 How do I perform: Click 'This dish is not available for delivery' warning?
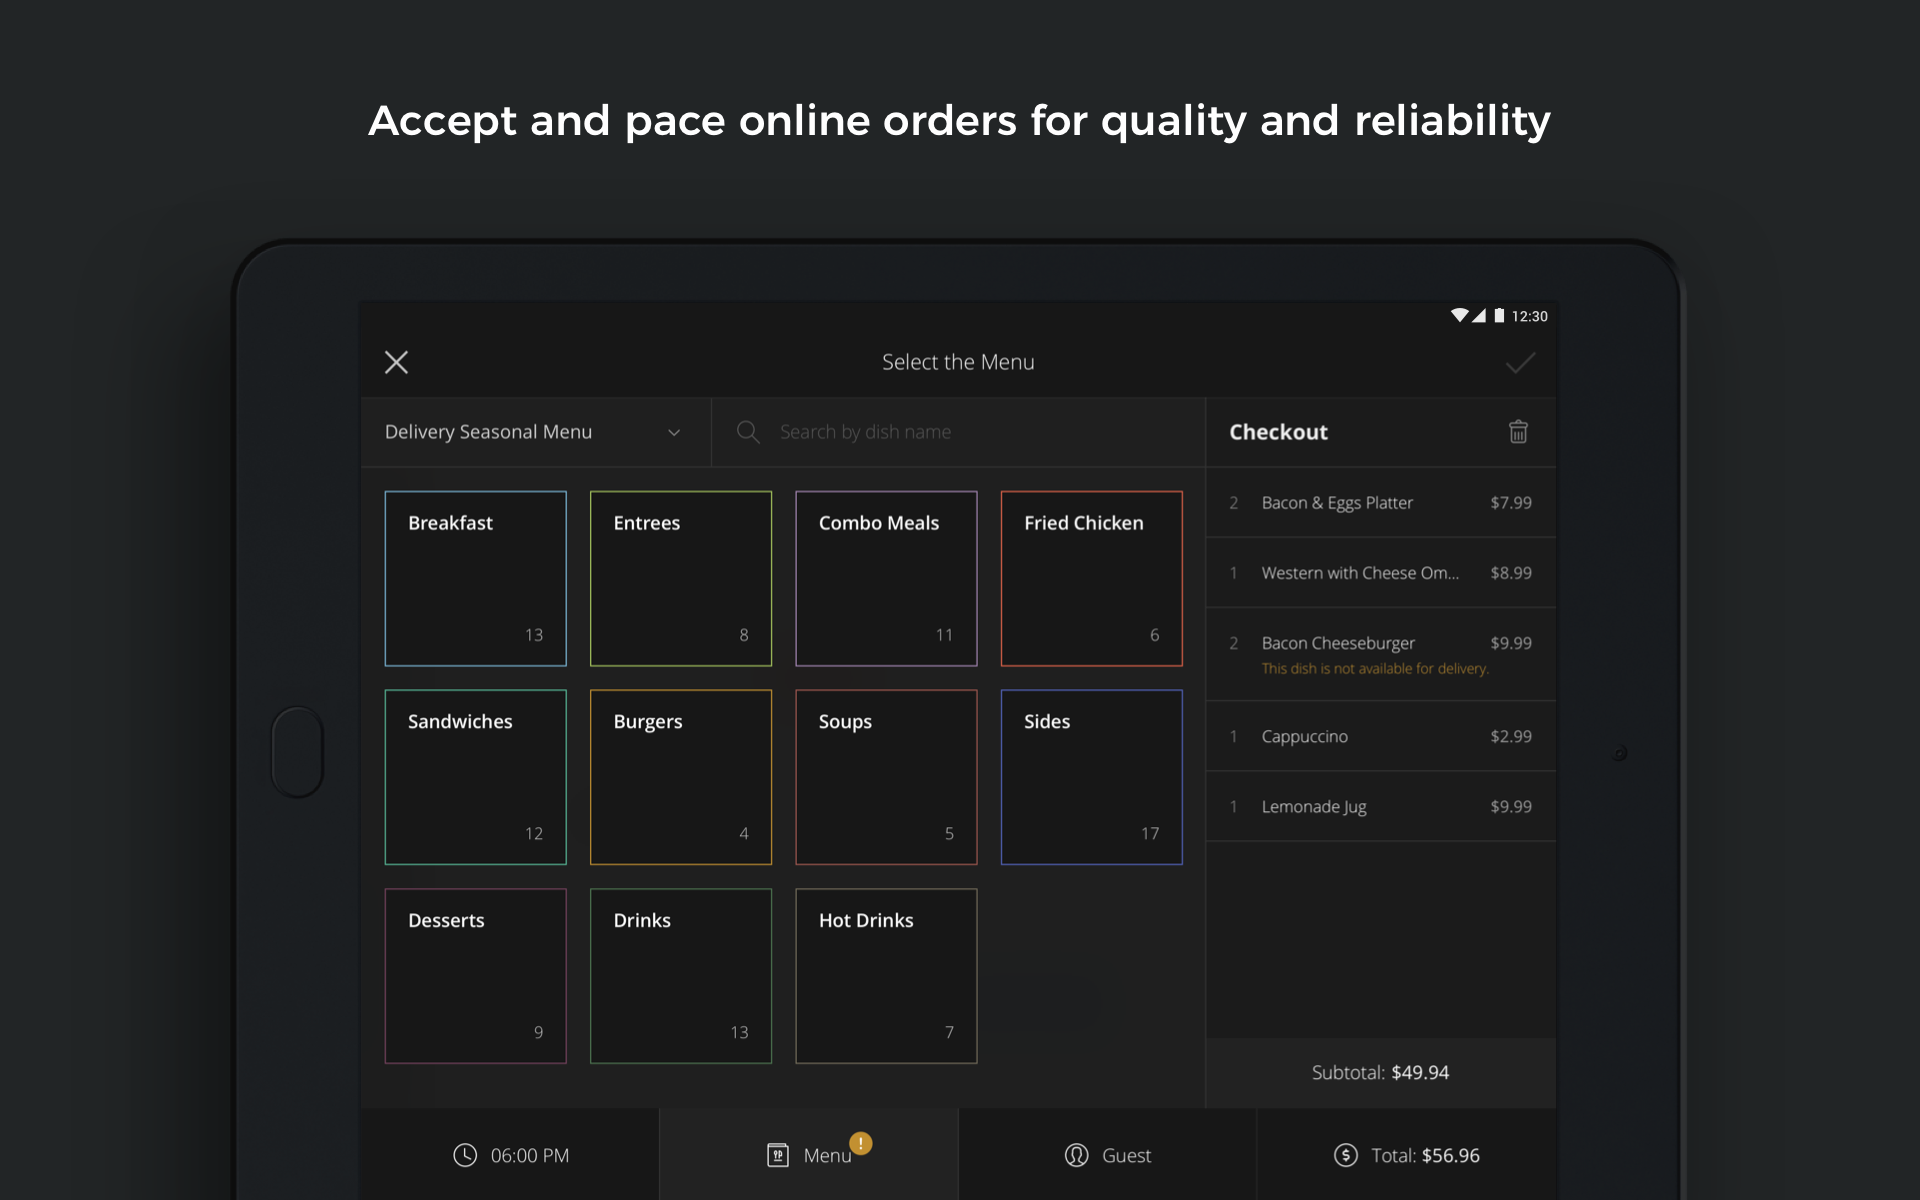tap(1375, 669)
